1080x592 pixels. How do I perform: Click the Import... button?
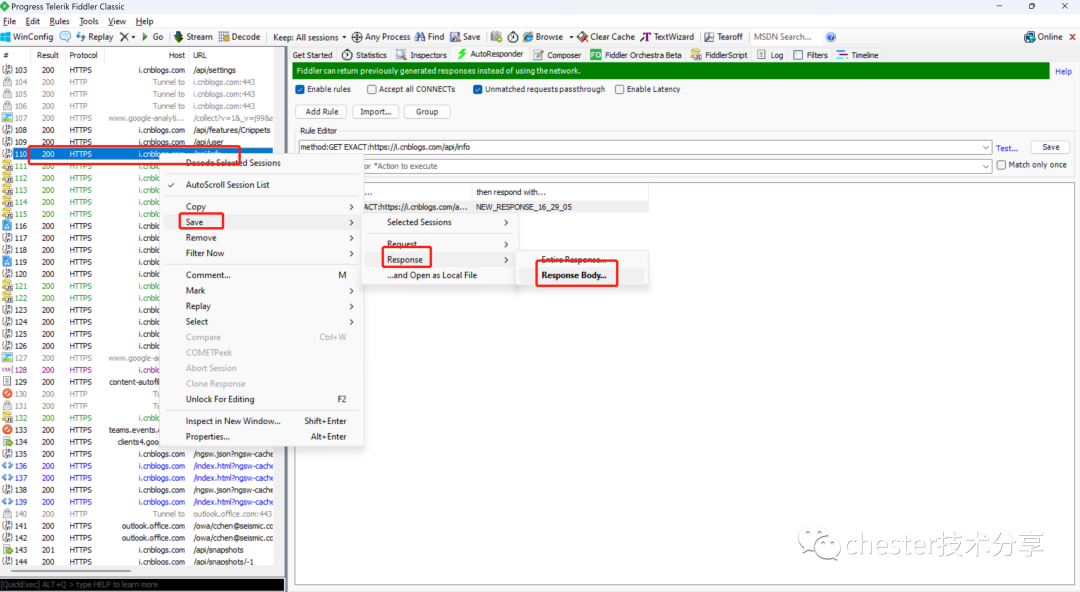coord(375,112)
